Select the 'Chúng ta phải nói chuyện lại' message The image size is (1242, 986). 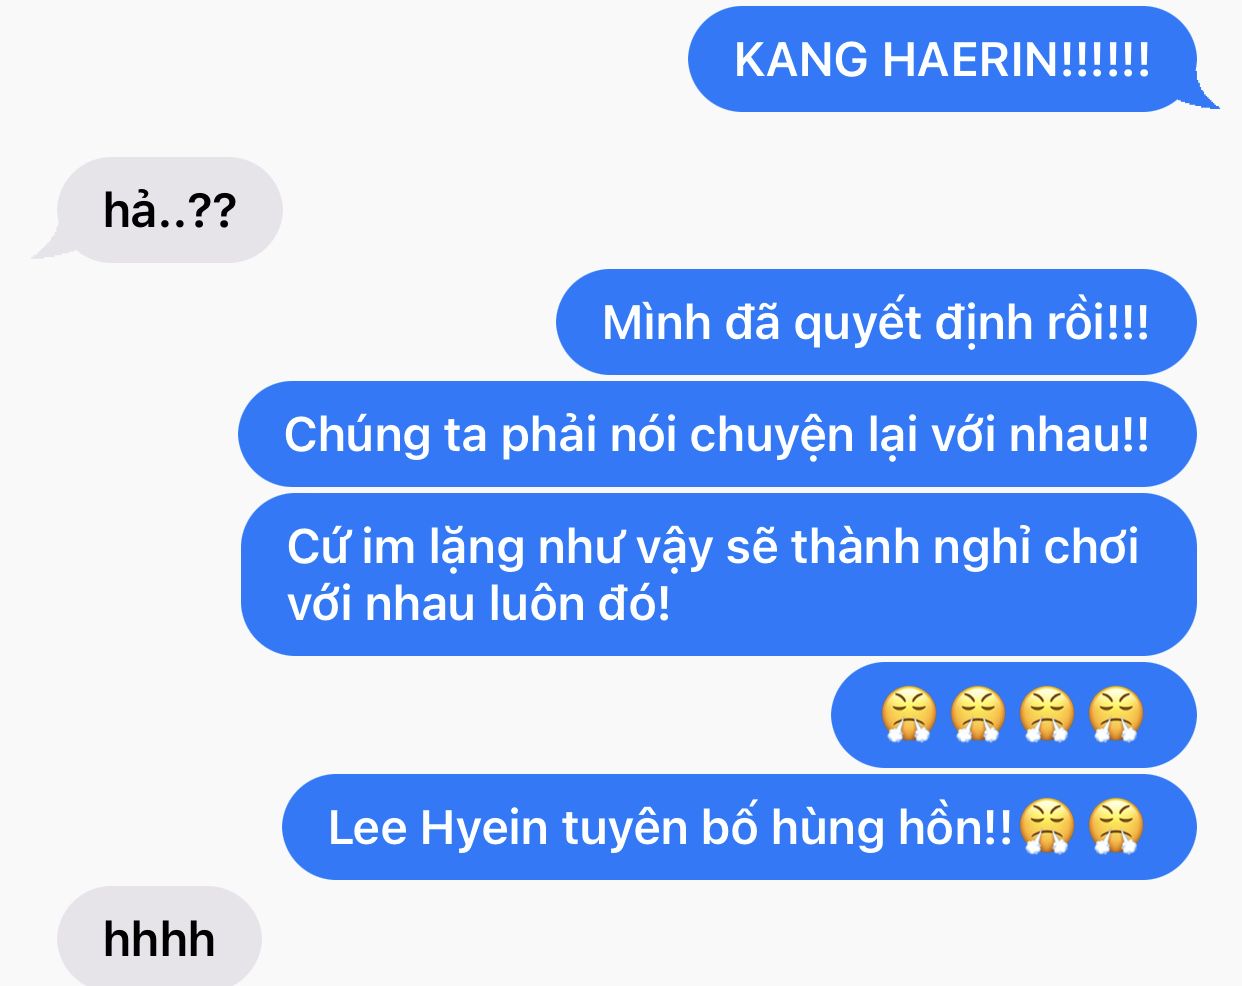tap(717, 434)
